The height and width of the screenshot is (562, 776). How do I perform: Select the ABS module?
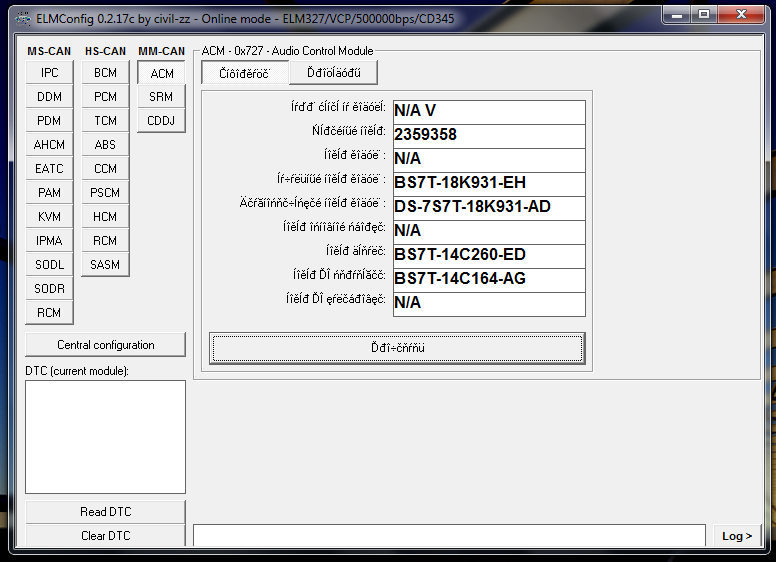pos(105,145)
